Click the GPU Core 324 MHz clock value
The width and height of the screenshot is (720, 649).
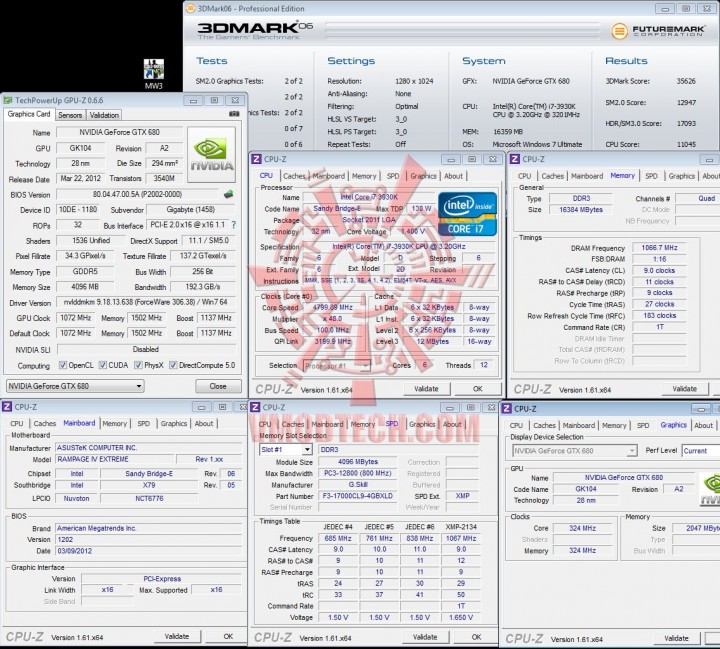tap(582, 528)
